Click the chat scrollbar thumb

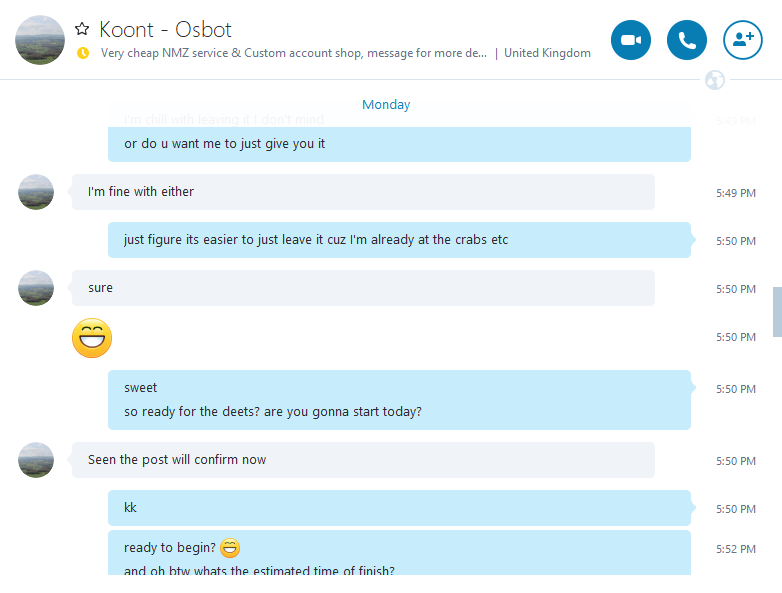tap(777, 311)
